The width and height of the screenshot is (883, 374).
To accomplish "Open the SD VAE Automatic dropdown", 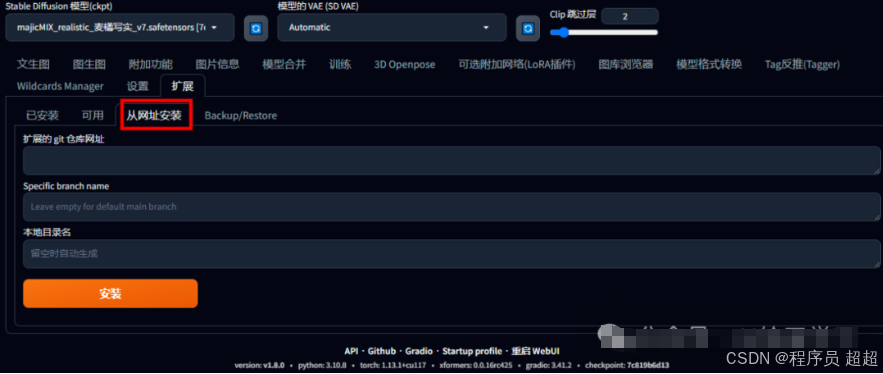I will [392, 28].
